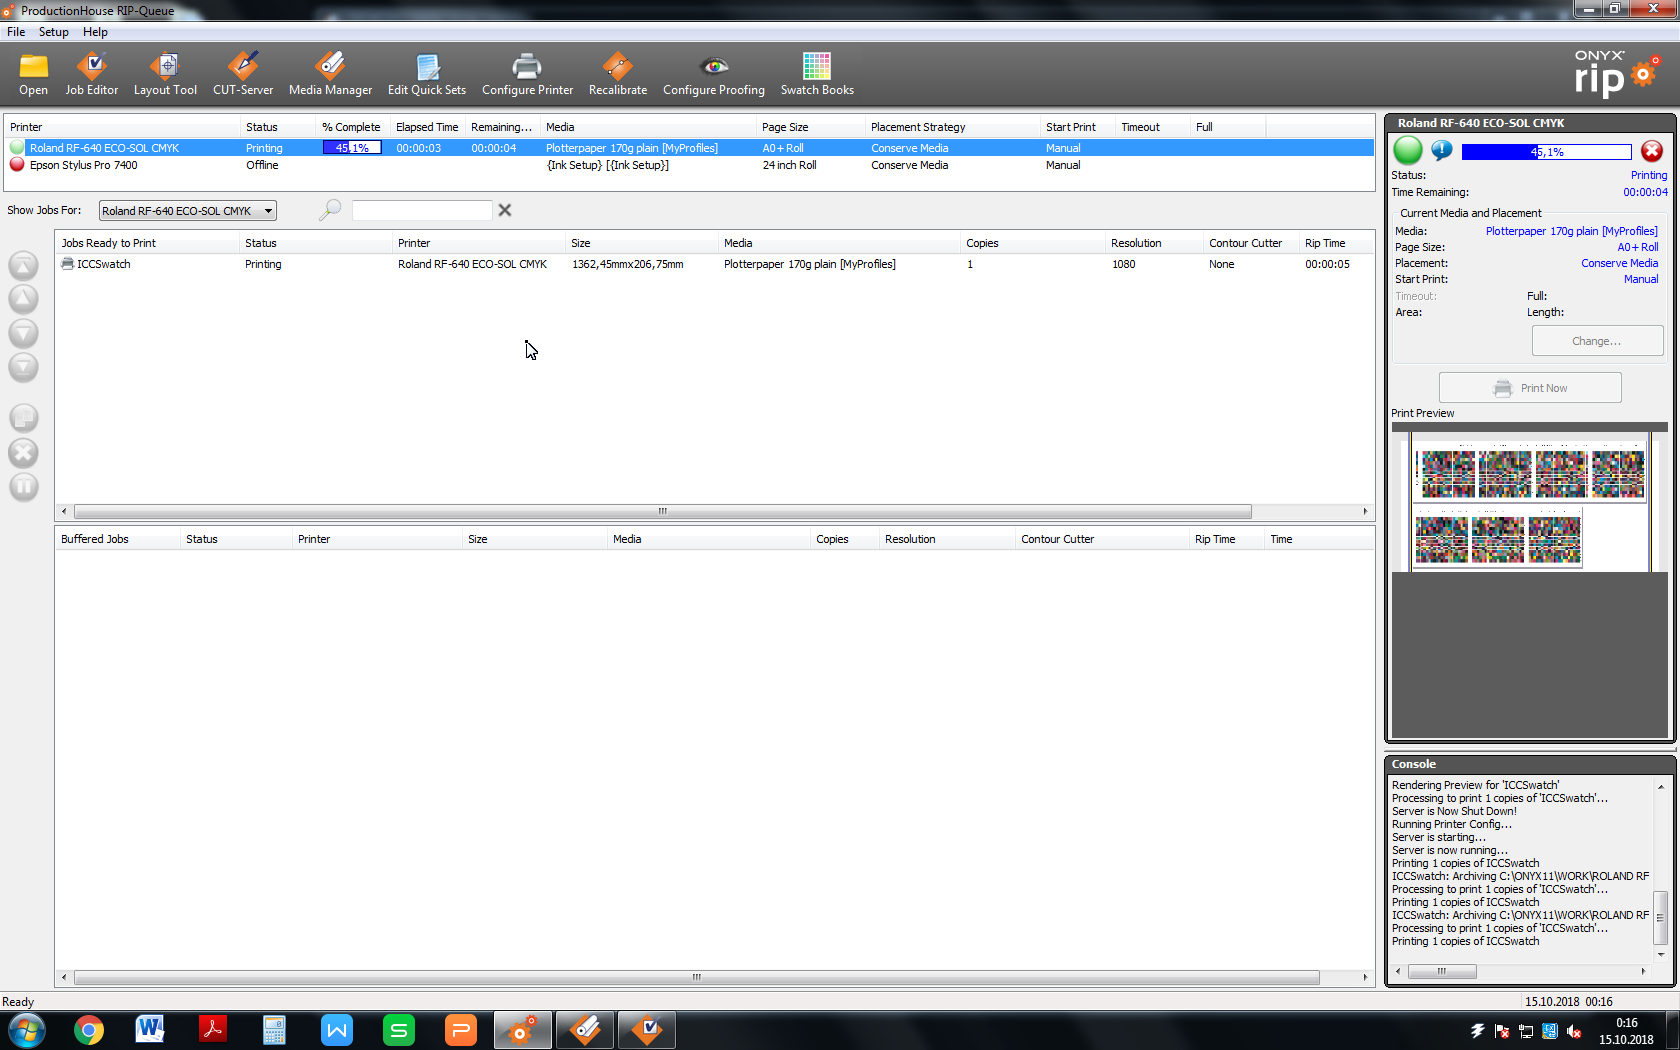
Task: Open Configure Printer
Action: tap(527, 75)
